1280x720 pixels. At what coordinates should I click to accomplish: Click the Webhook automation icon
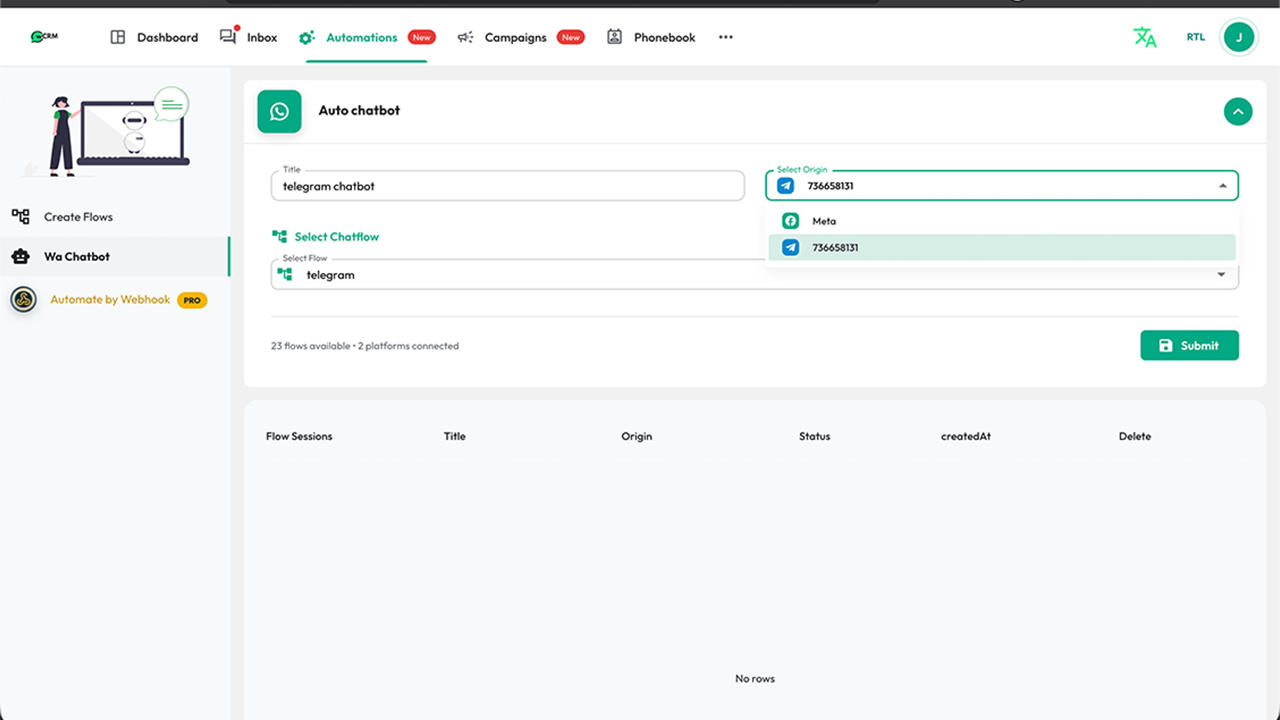click(x=23, y=299)
